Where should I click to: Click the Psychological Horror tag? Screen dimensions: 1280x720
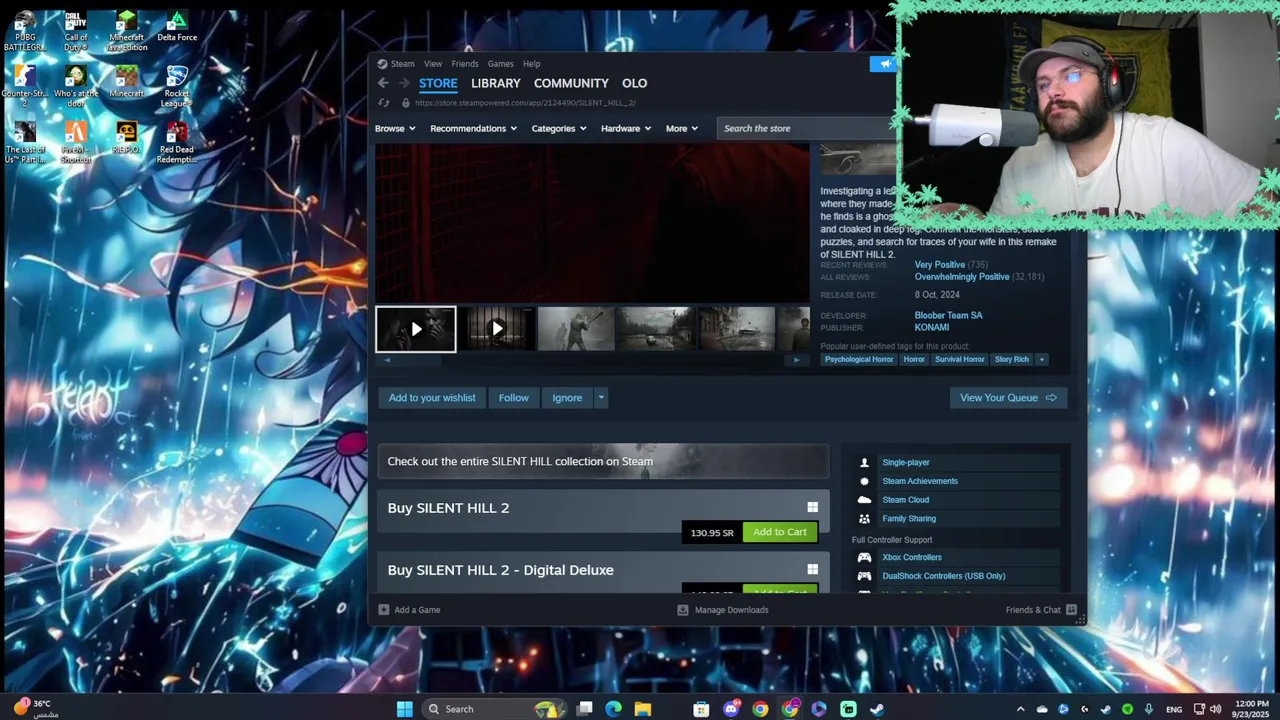(859, 359)
